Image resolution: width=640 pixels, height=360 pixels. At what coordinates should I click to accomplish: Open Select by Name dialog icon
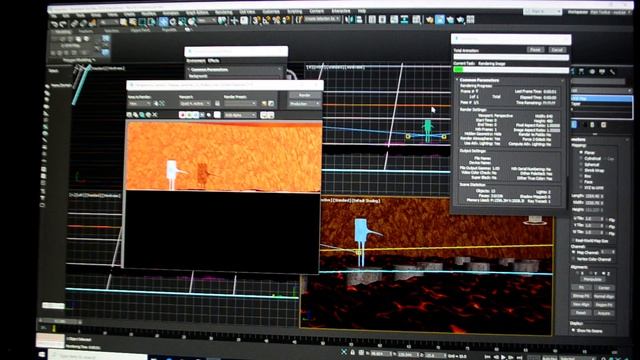click(x=133, y=22)
